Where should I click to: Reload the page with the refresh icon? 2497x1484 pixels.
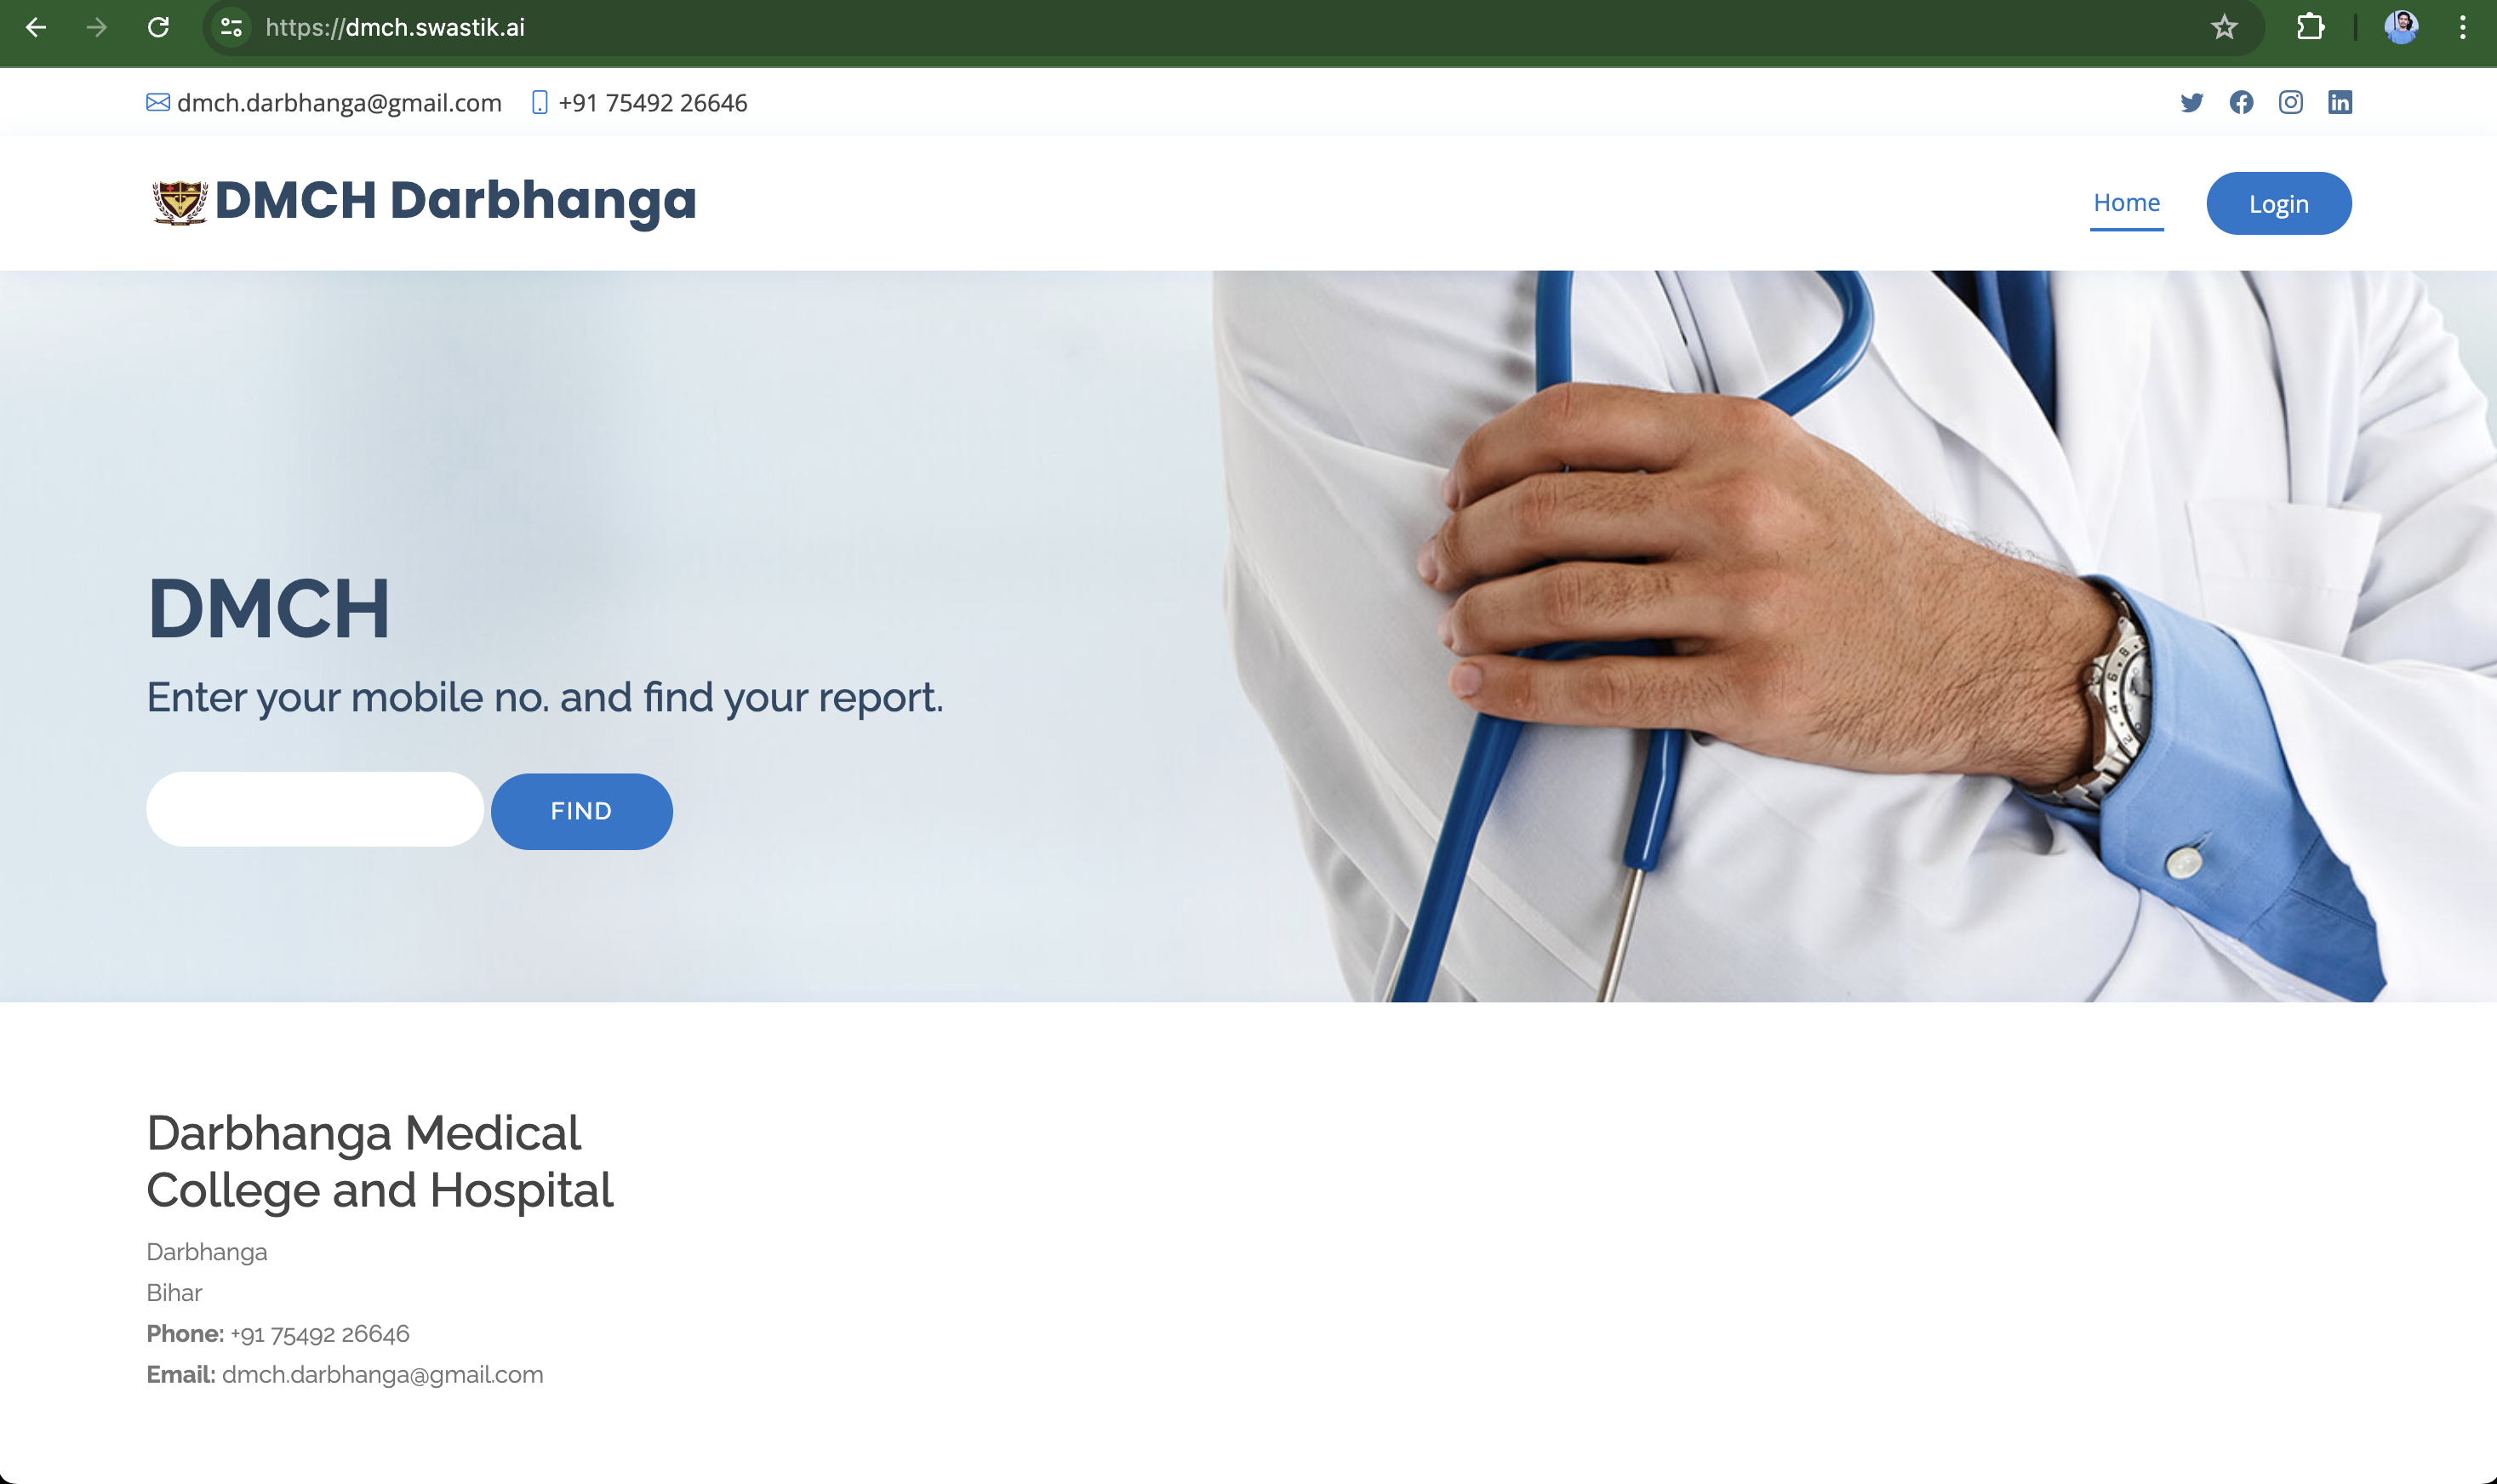pos(158,27)
